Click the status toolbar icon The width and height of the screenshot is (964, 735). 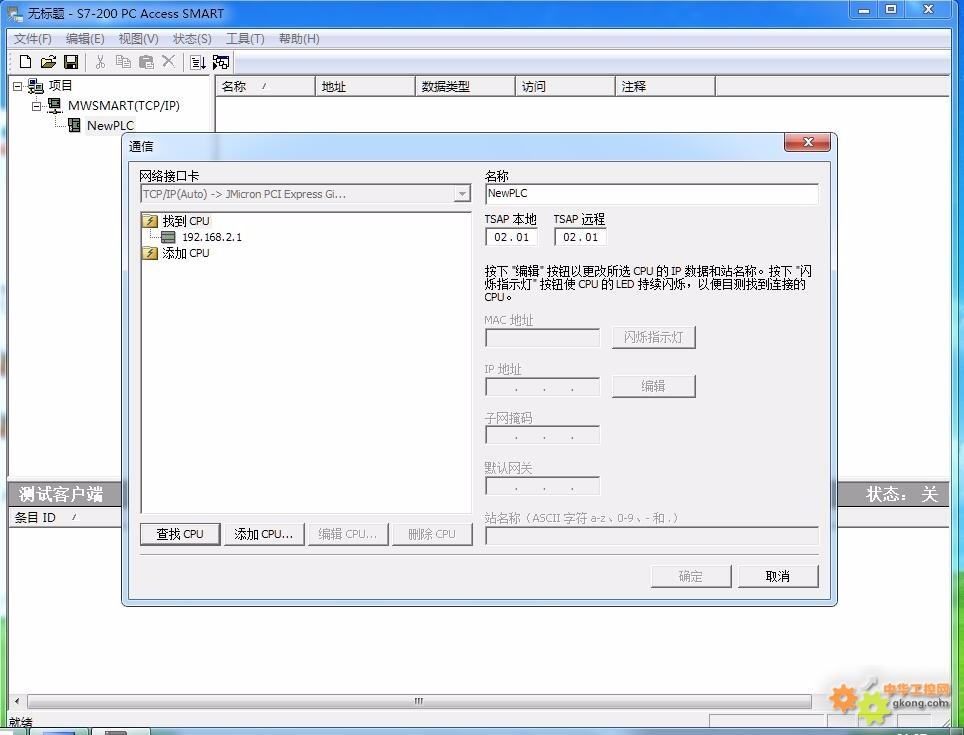coord(197,62)
